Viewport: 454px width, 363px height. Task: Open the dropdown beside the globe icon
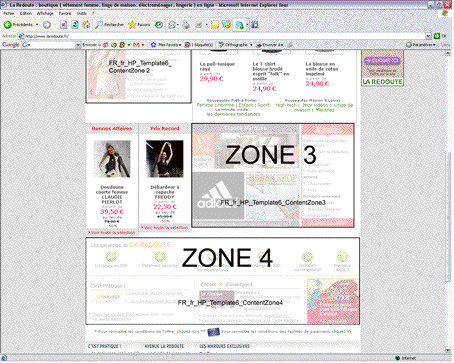coord(247,25)
